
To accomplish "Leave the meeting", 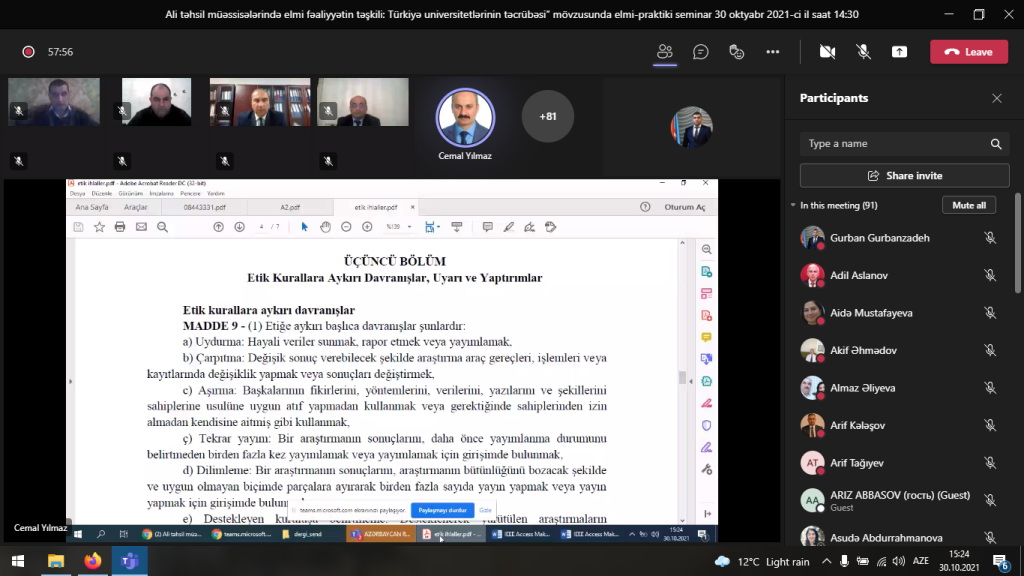I will [968, 52].
